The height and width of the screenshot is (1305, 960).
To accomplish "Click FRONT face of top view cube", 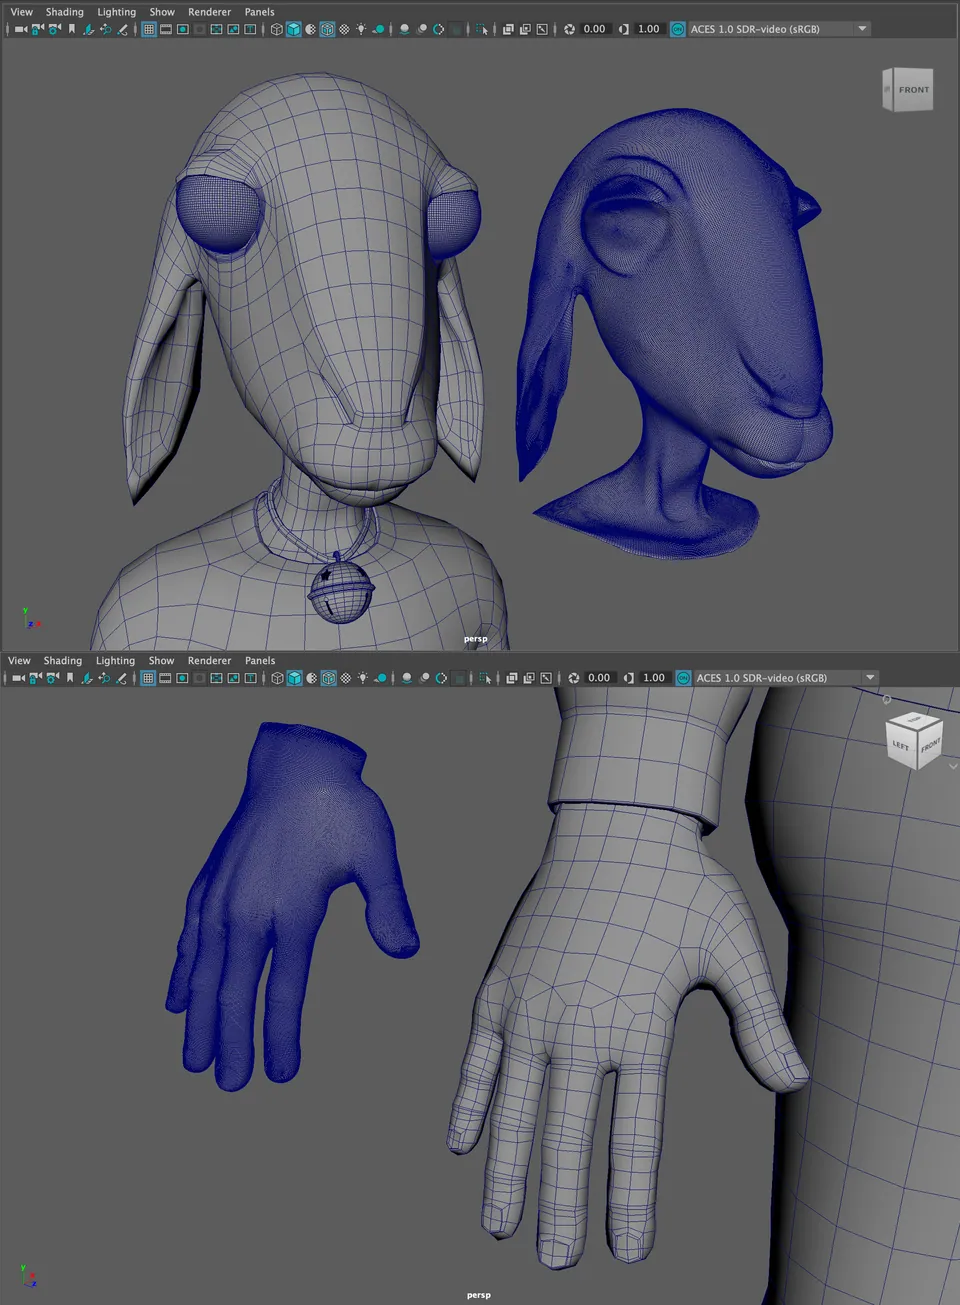I will pyautogui.click(x=913, y=90).
